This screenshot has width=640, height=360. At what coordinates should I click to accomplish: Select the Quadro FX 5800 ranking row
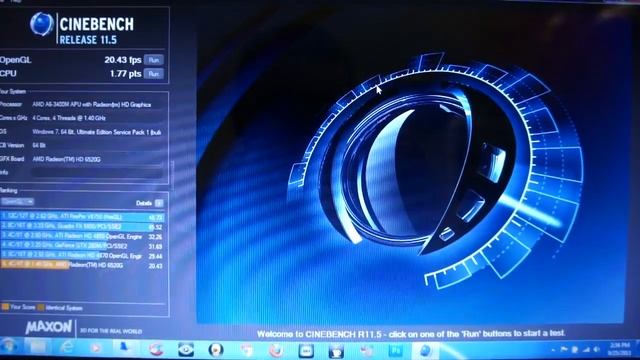click(x=82, y=227)
